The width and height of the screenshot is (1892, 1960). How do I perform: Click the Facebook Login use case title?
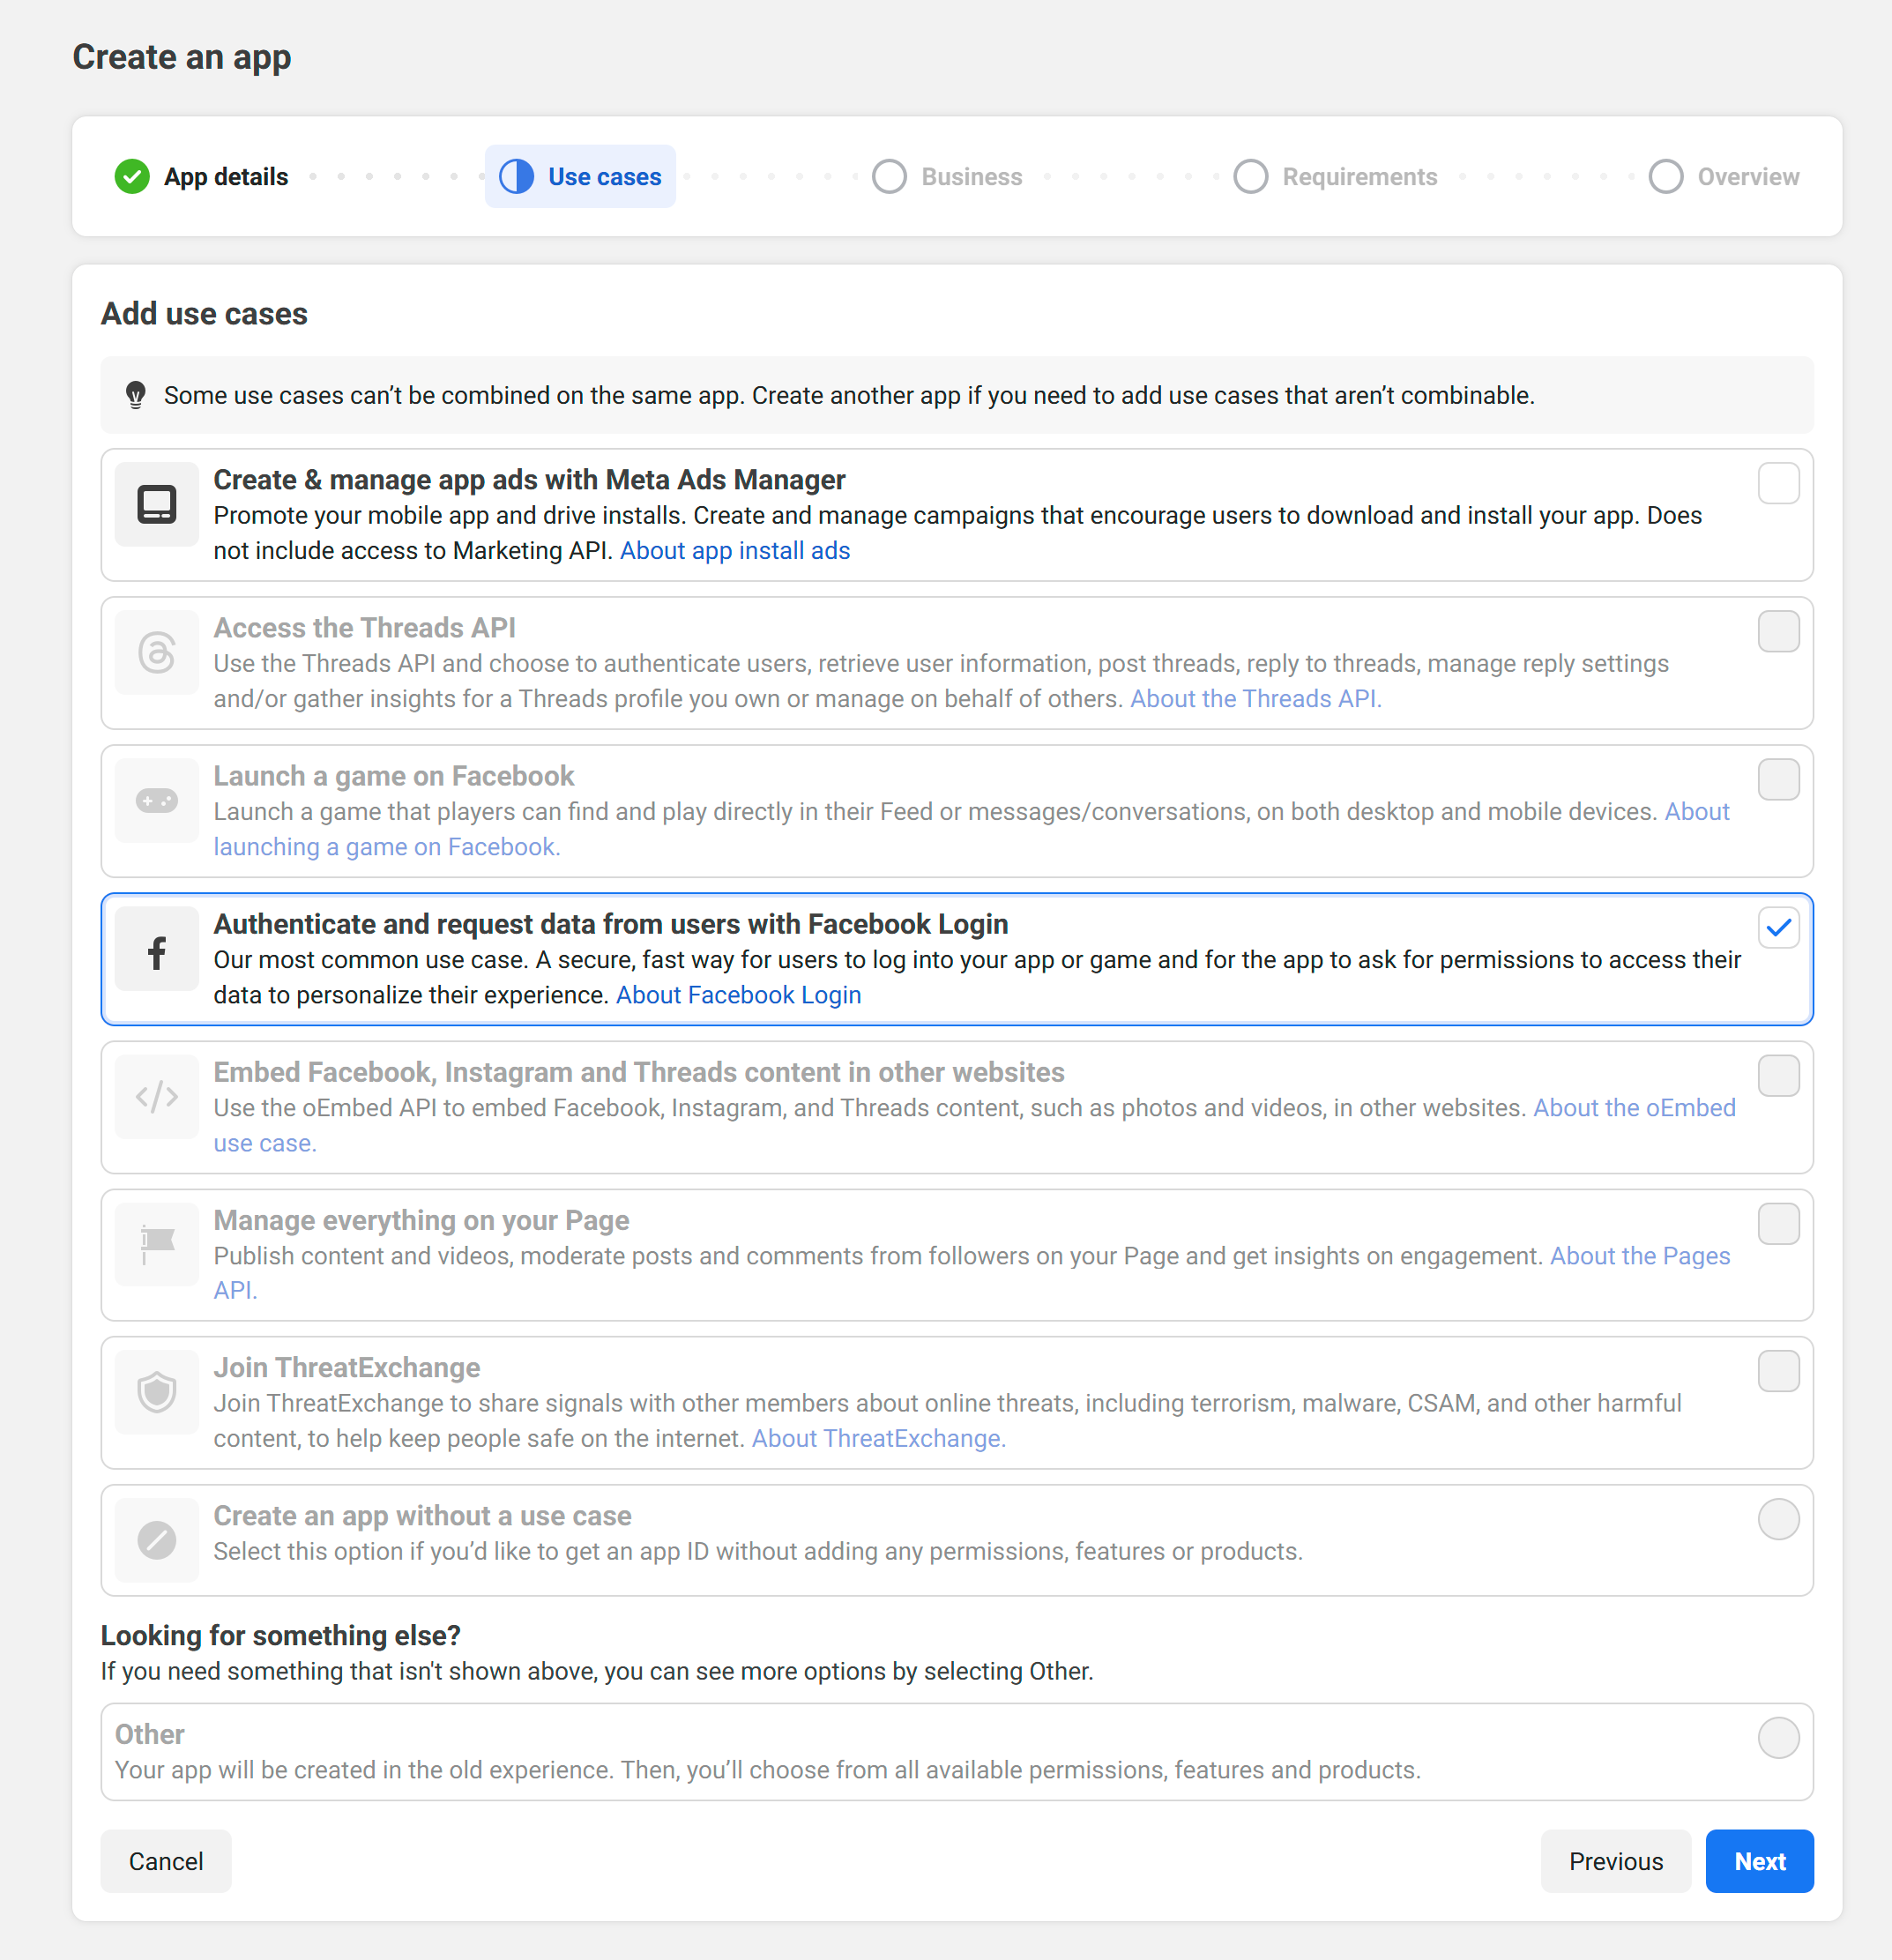(611, 924)
